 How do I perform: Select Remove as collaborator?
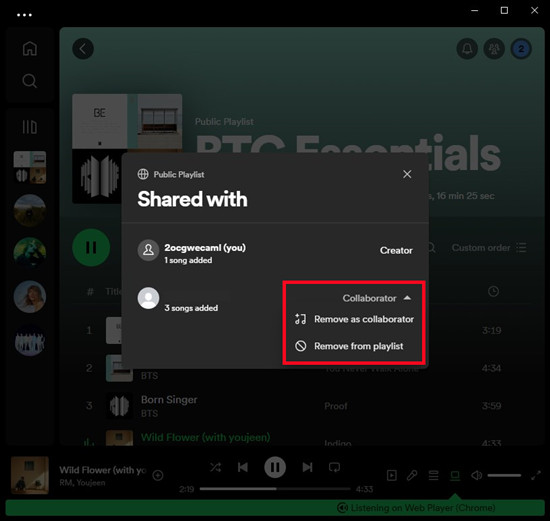tap(354, 319)
